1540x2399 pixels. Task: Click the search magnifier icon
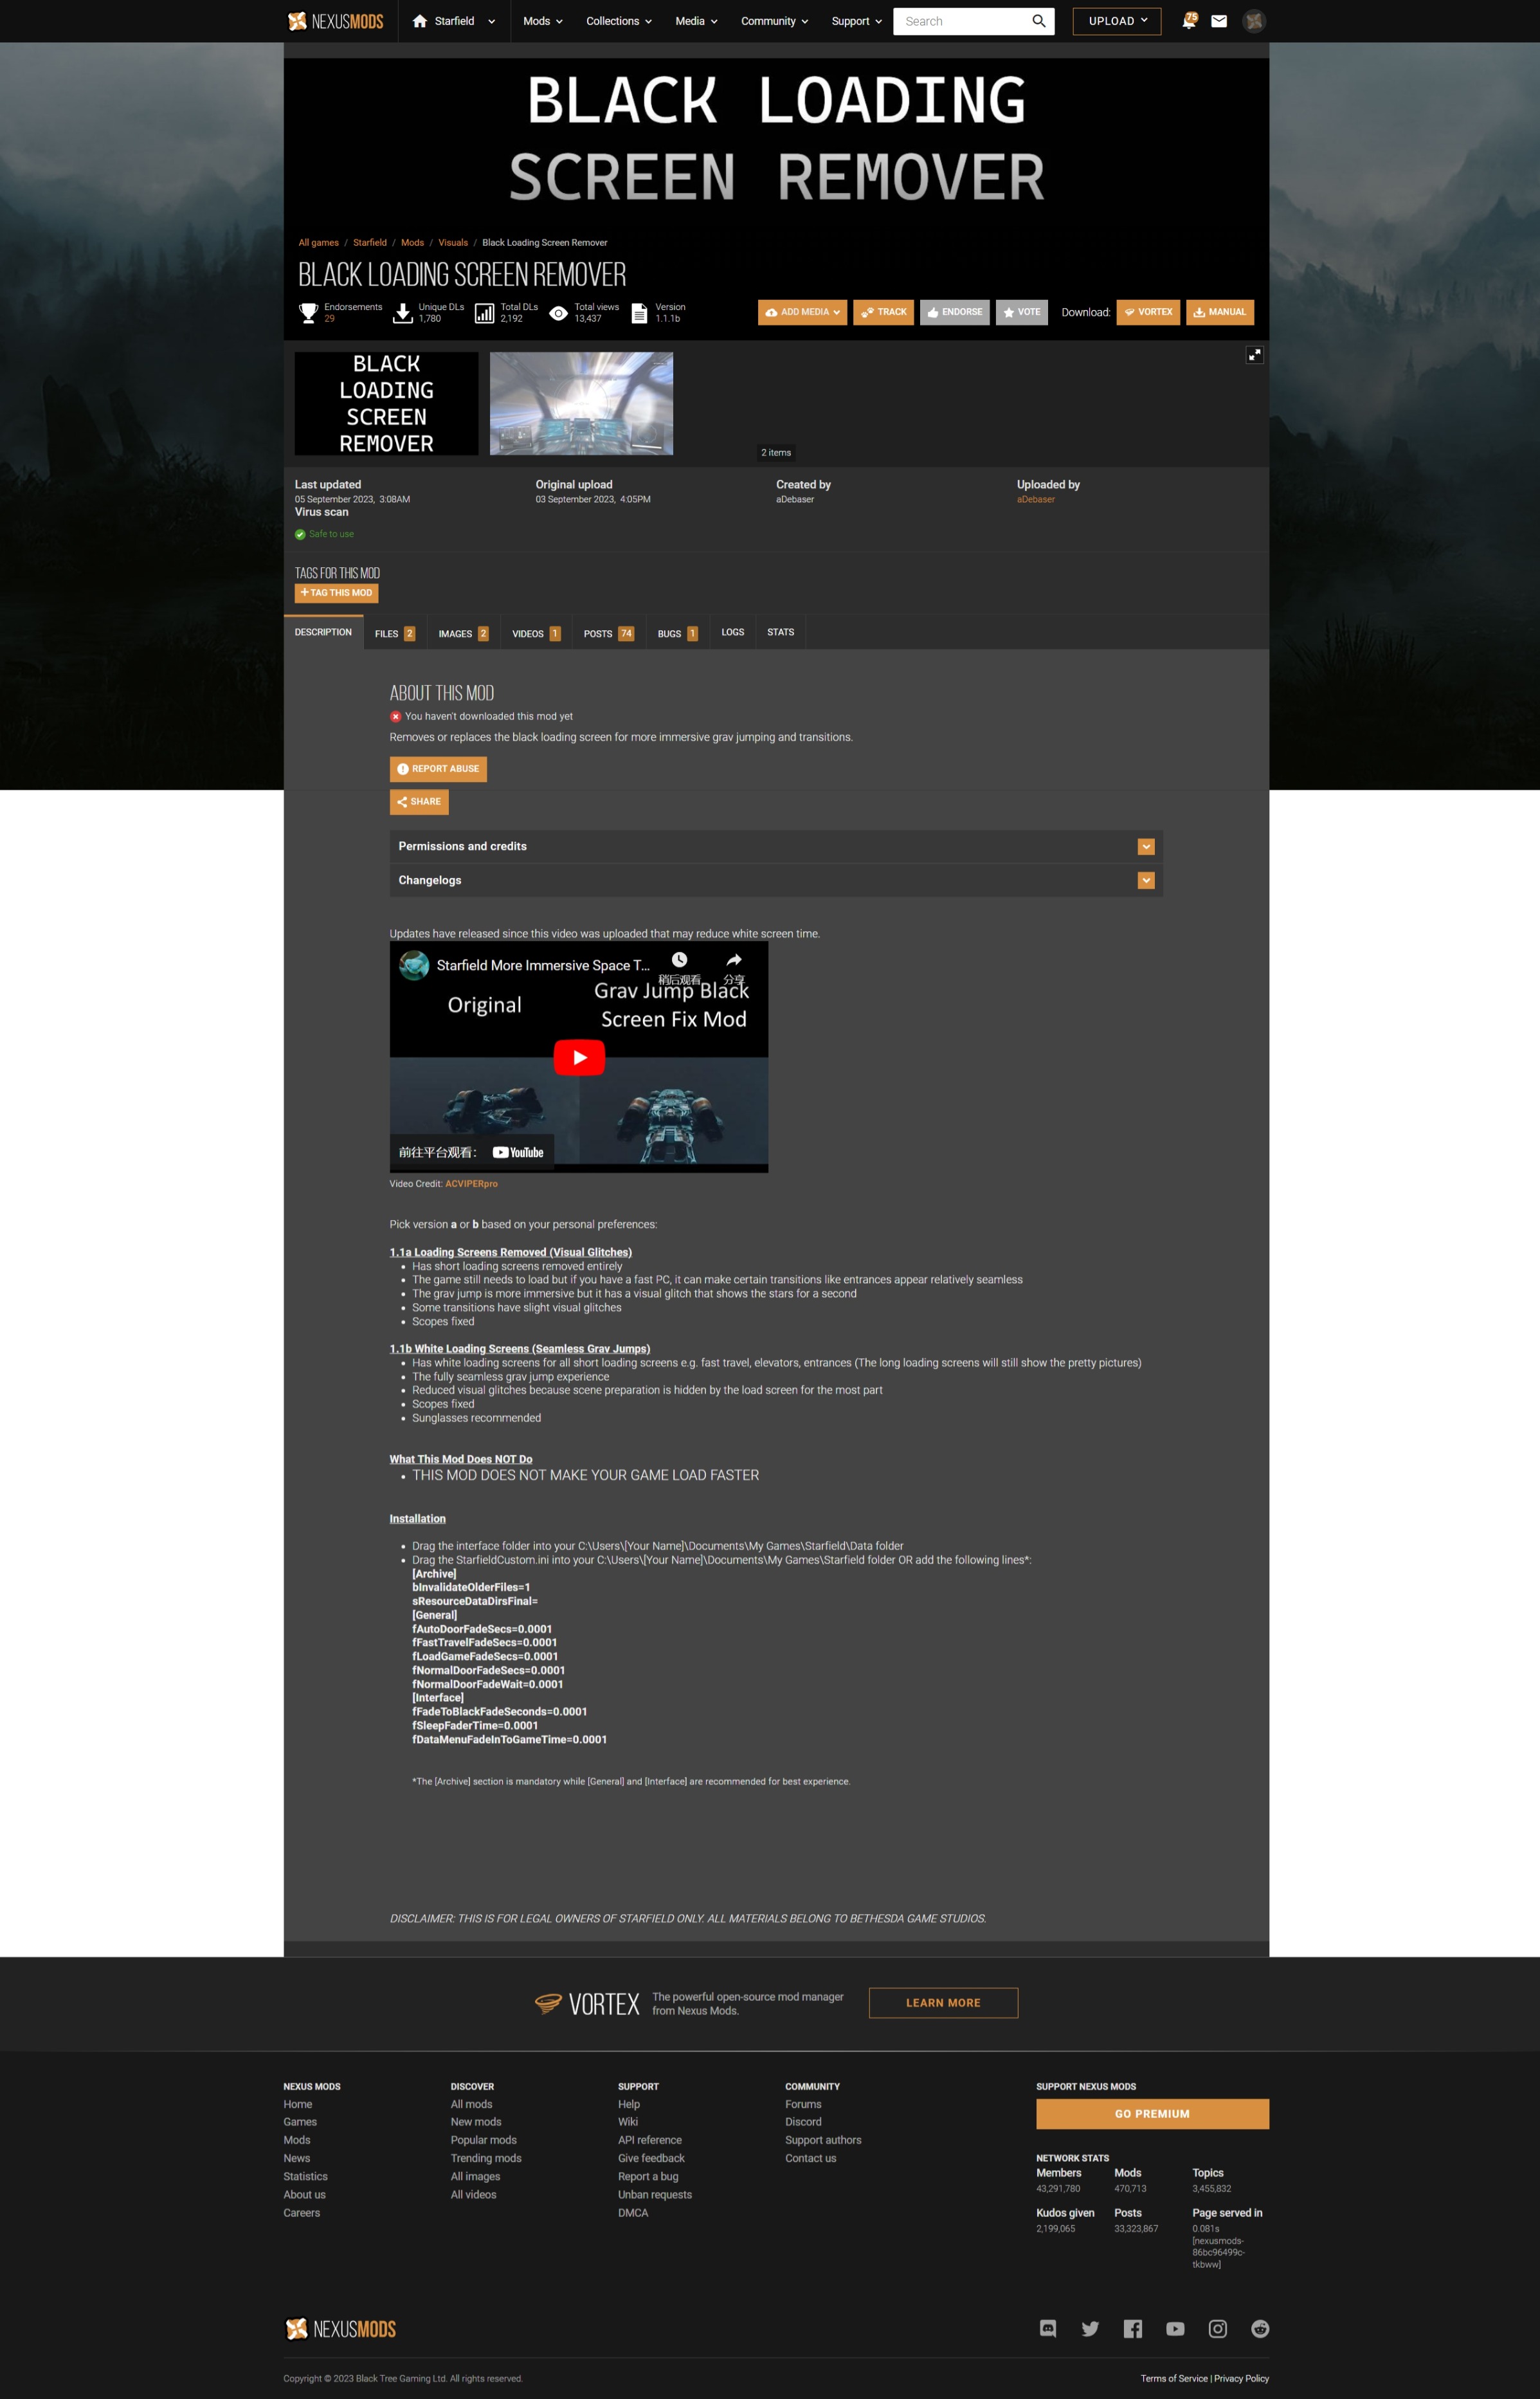click(1039, 21)
